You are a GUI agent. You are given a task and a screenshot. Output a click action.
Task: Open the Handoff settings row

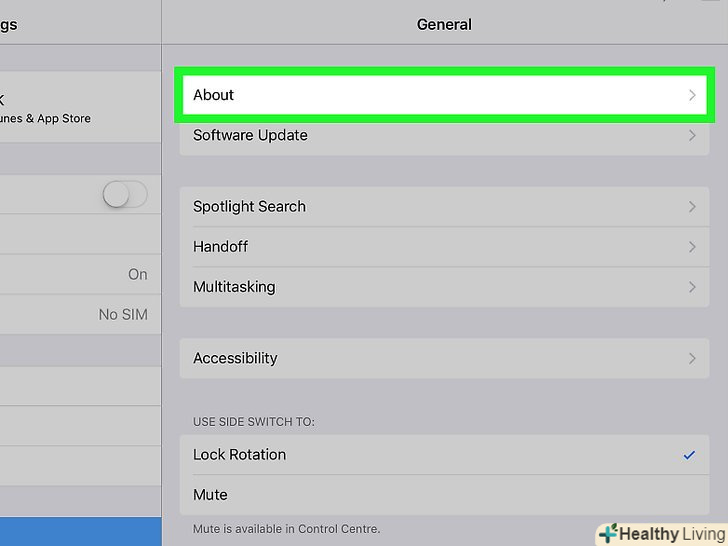click(440, 246)
